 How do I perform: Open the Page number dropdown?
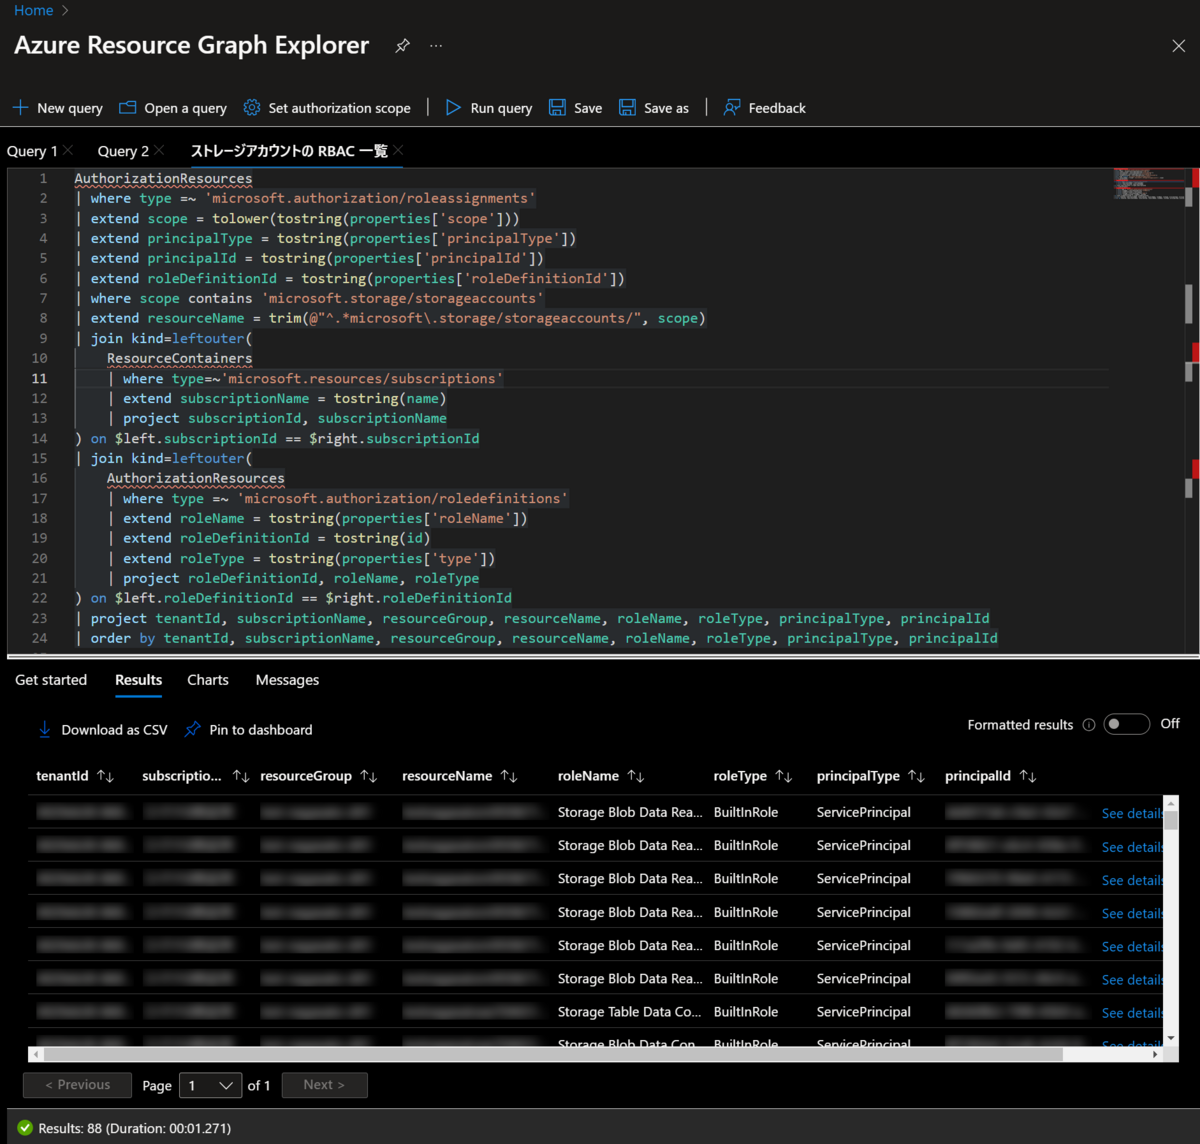click(x=210, y=1085)
